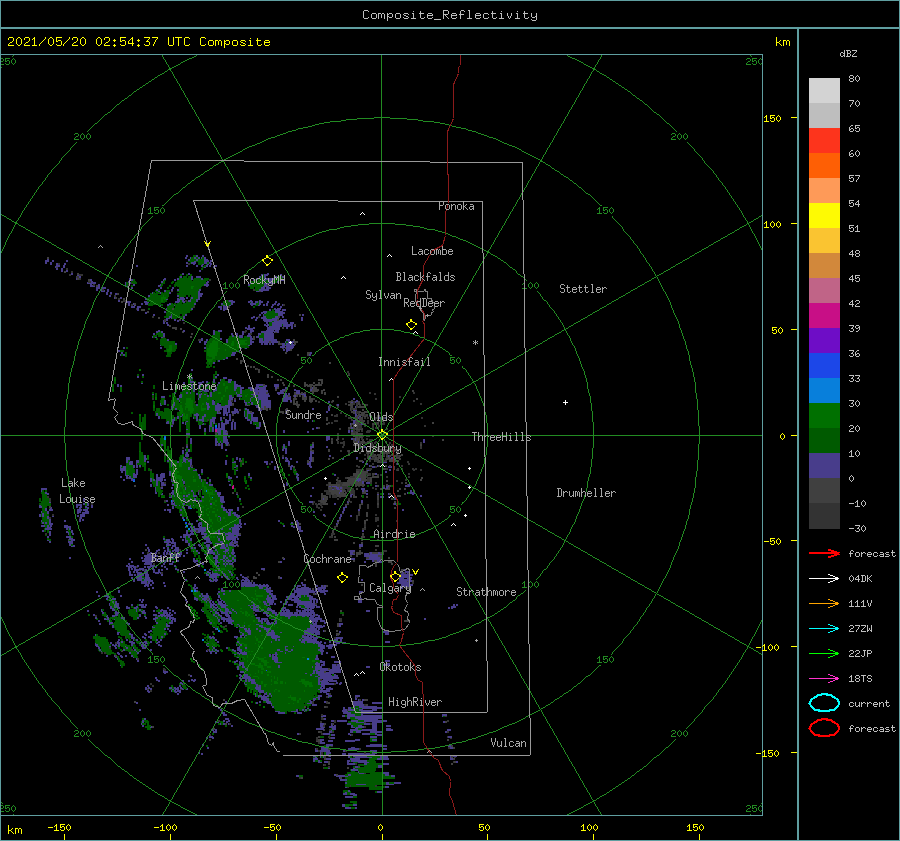
Task: Click the yellow diamond marker above Calgary label
Action: (x=395, y=576)
